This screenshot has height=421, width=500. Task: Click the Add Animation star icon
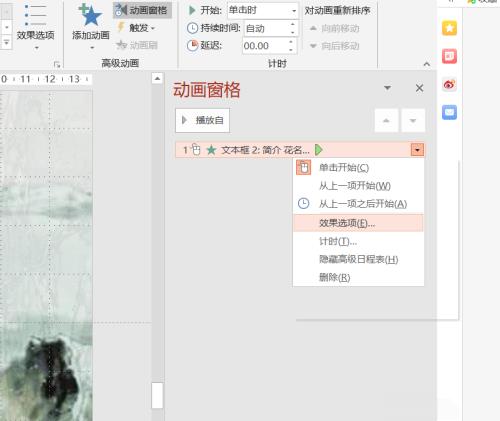(x=90, y=16)
